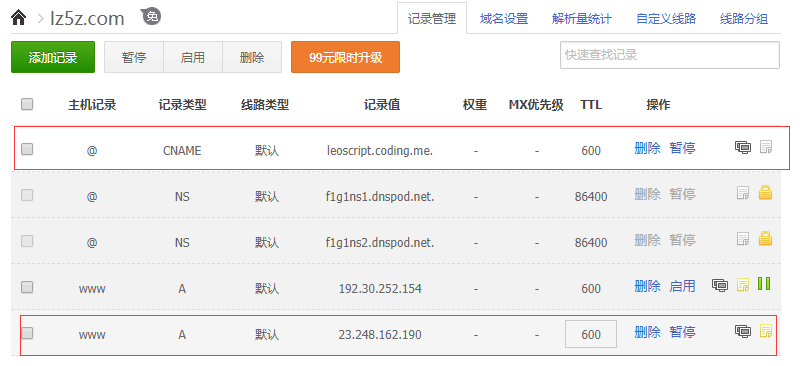This screenshot has height=366, width=800.
Task: Open remark note icon for the f1g1ns2.dnspod.net row
Action: pyautogui.click(x=743, y=239)
